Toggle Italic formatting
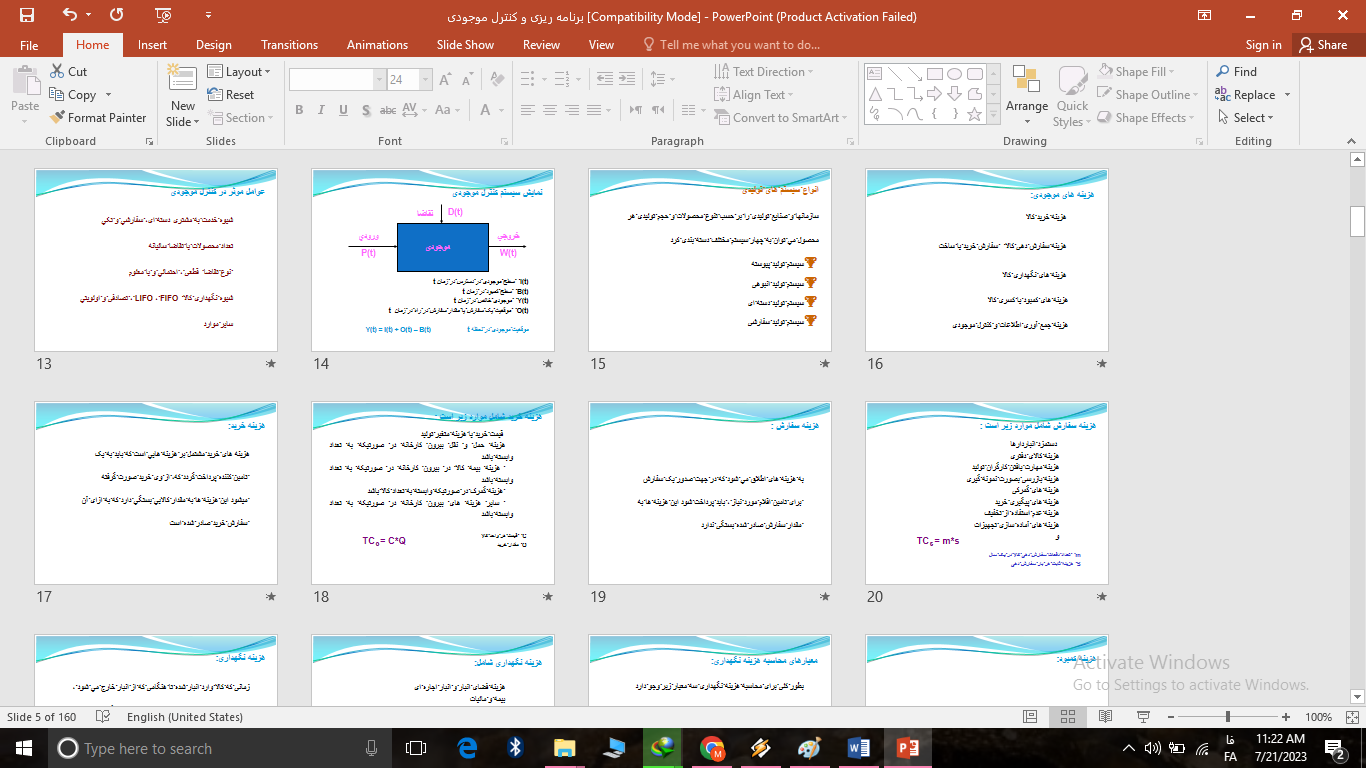The height and width of the screenshot is (768, 1366). pyautogui.click(x=322, y=110)
